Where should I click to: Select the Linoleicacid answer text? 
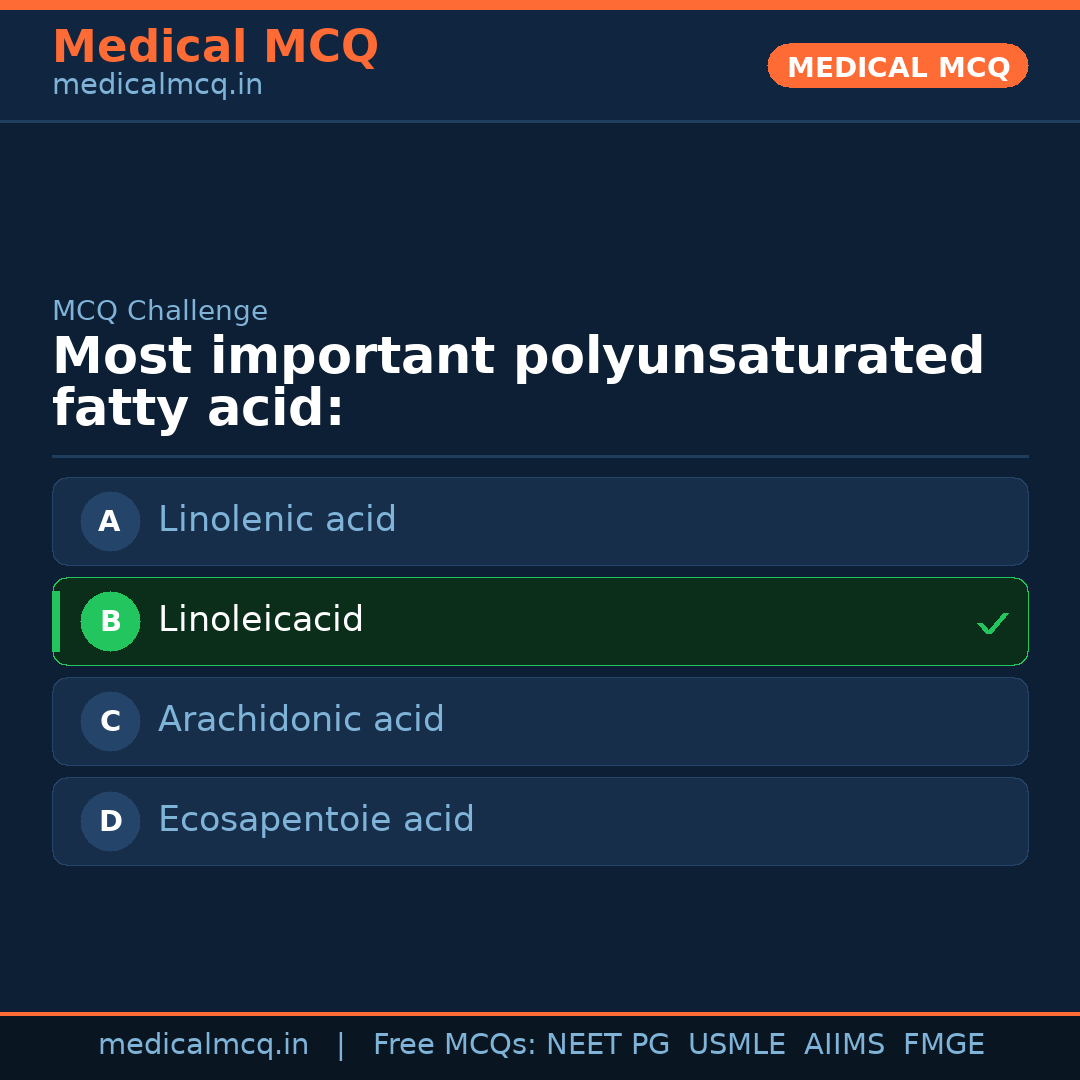pyautogui.click(x=260, y=620)
